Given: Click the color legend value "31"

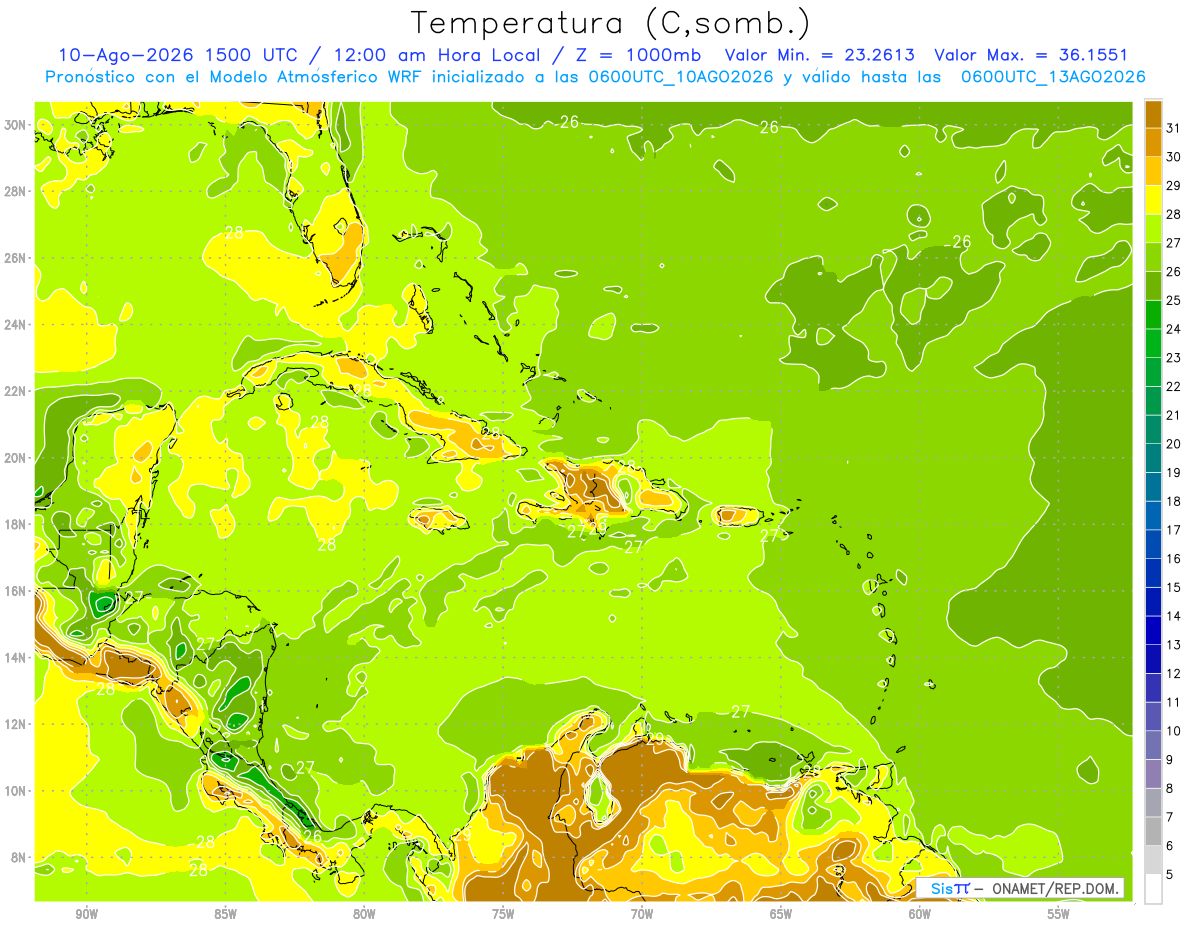Looking at the screenshot, I should 1174,127.
